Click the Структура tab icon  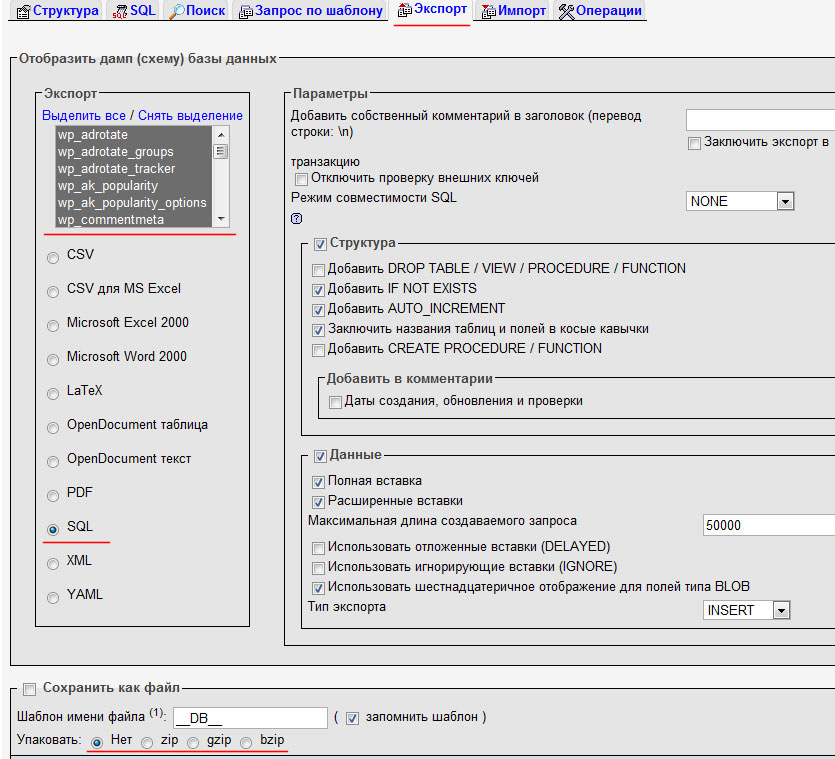tap(23, 12)
